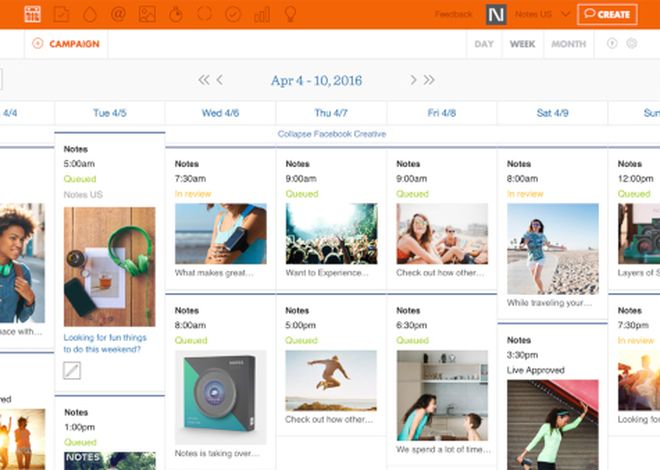Click the 'Live Approved' status text
The height and width of the screenshot is (470, 660).
point(535,370)
